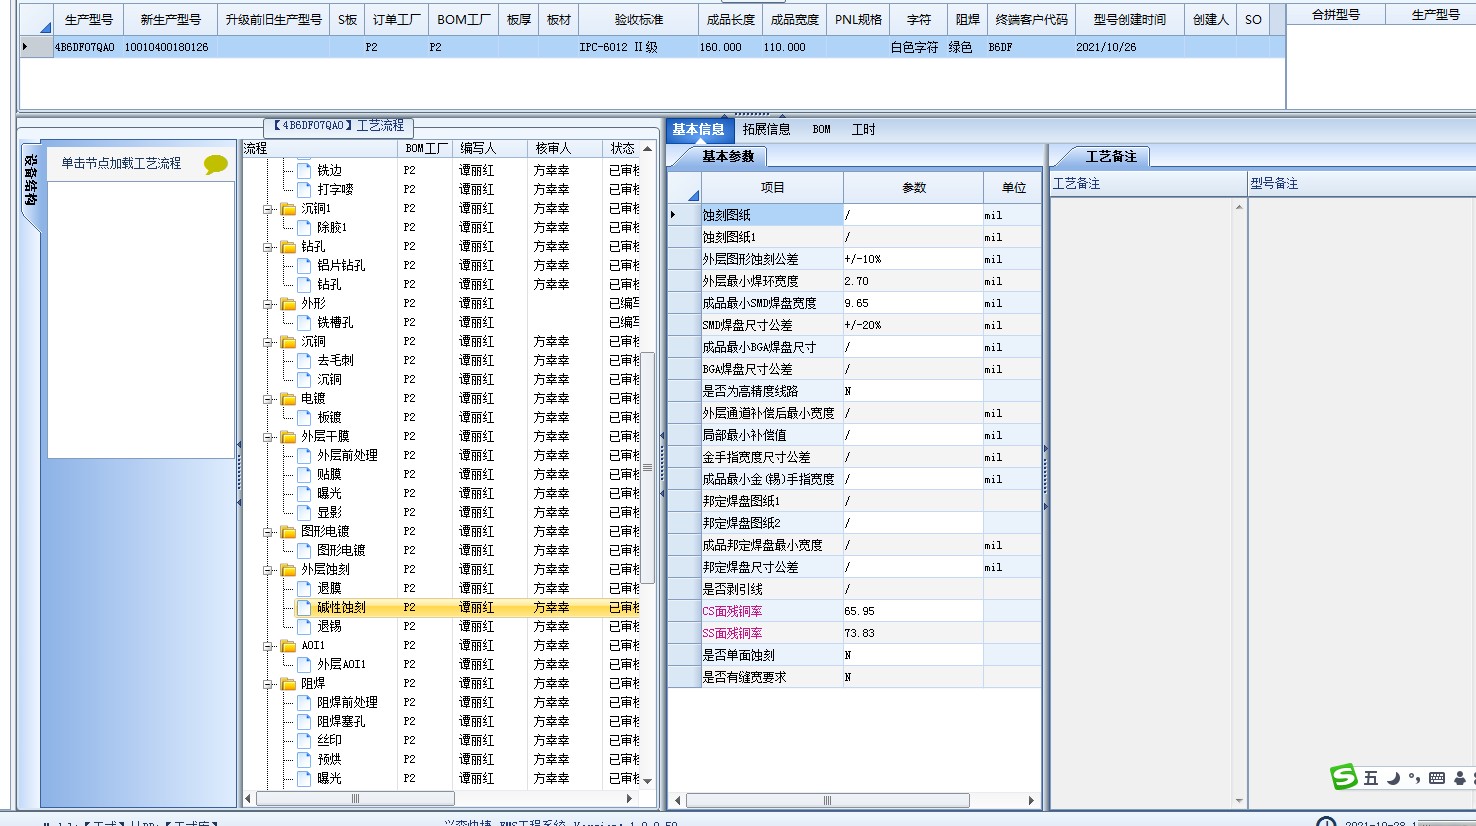Open the soft keyboard icon
This screenshot has height=826, width=1476.
click(1437, 778)
